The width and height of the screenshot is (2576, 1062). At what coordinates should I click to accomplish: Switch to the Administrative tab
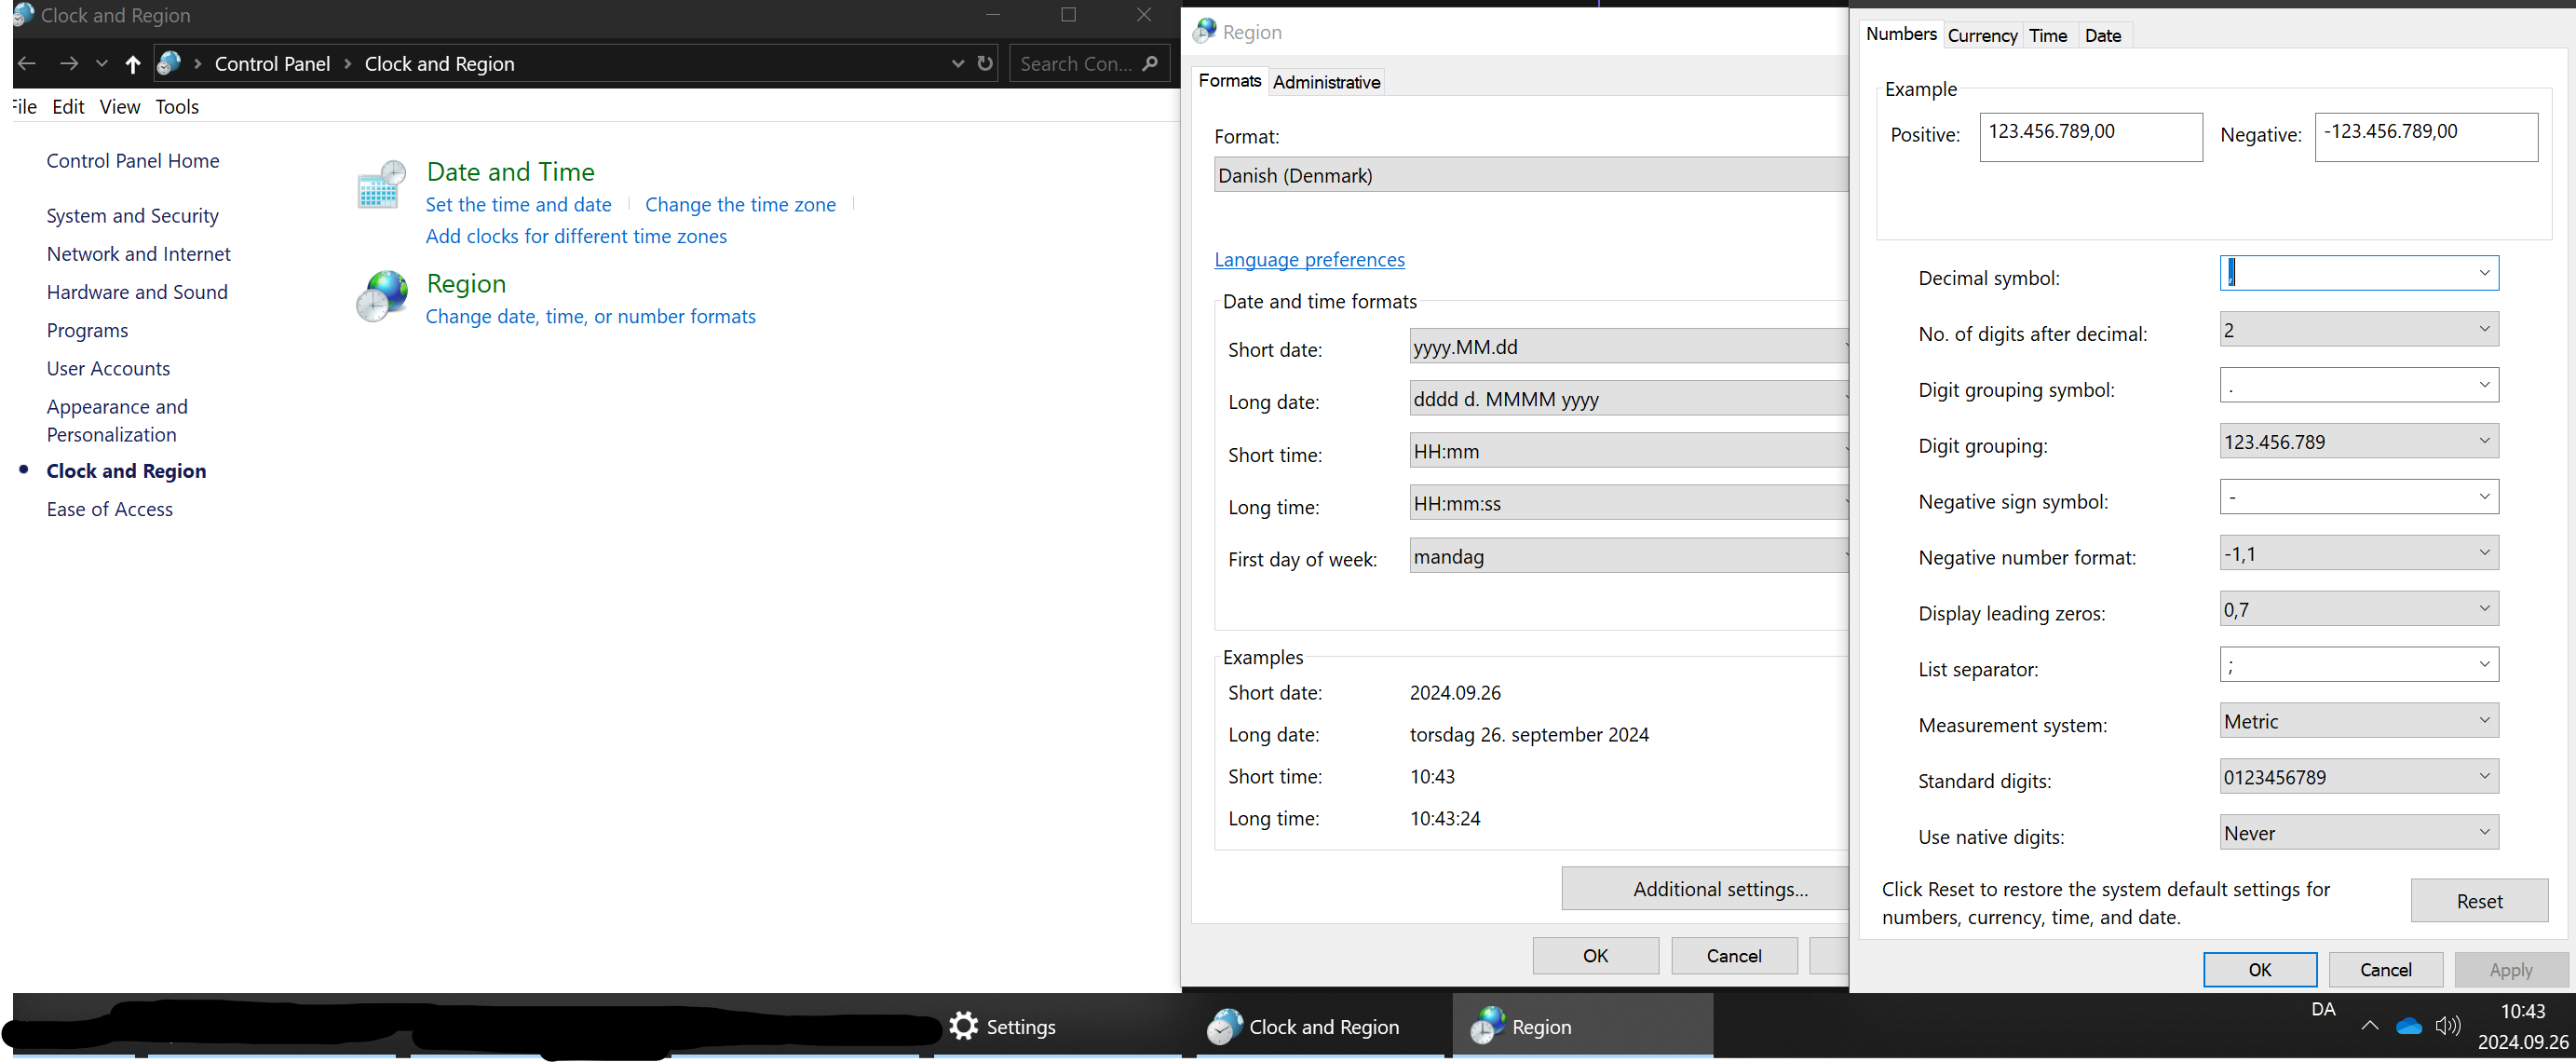tap(1326, 82)
